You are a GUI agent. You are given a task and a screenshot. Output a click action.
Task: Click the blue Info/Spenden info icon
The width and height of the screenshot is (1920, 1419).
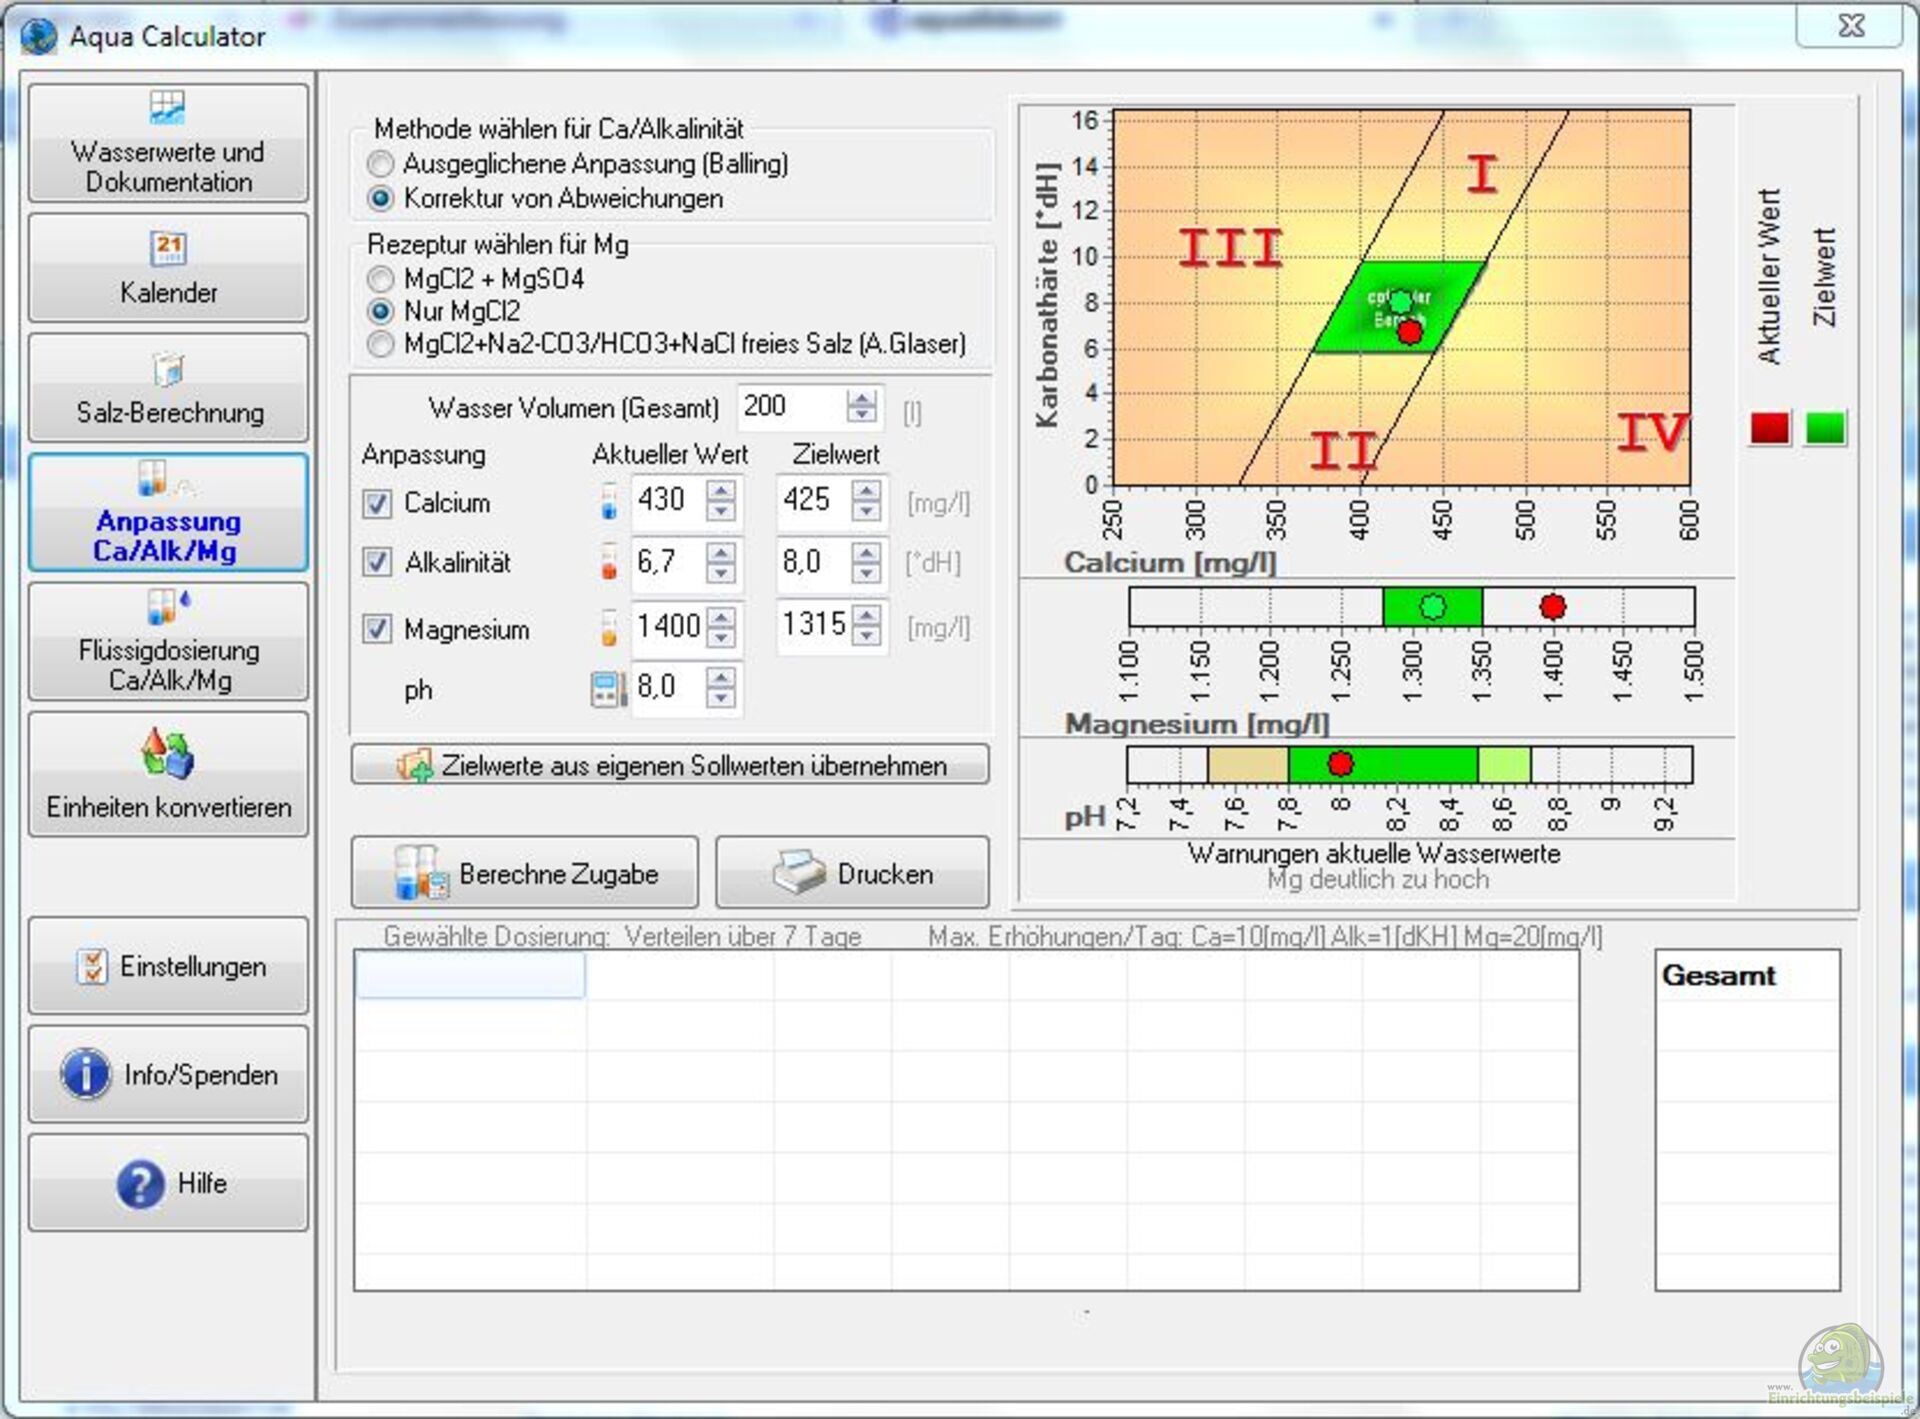pos(86,1074)
